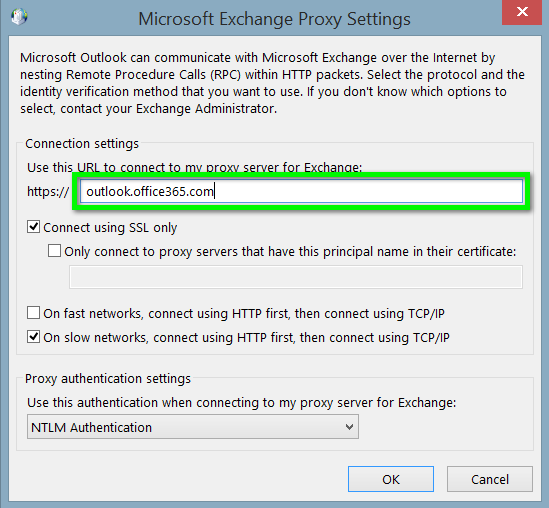Click the Microsoft Exchange Proxy Settings title
549x508 pixels.
(x=274, y=19)
